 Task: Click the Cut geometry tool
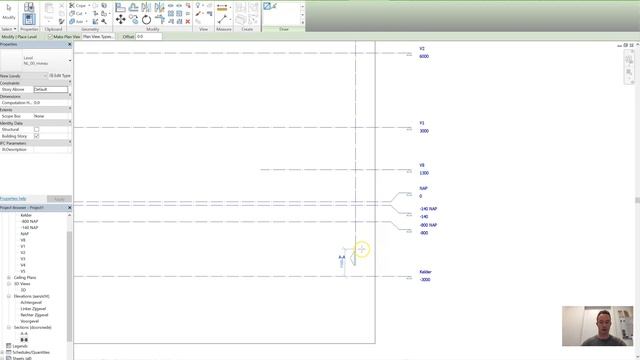(x=76, y=13)
